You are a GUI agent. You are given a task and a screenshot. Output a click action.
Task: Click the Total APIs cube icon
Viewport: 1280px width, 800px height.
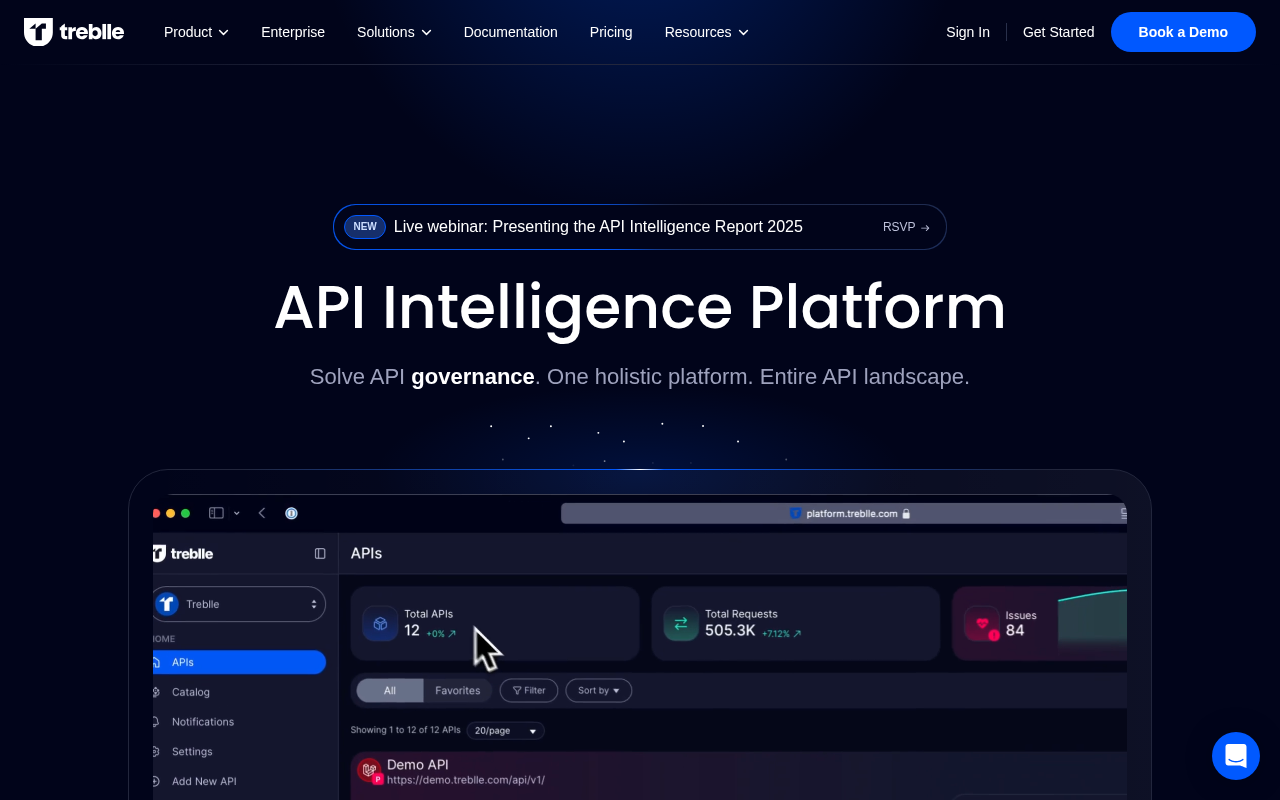pyautogui.click(x=381, y=623)
